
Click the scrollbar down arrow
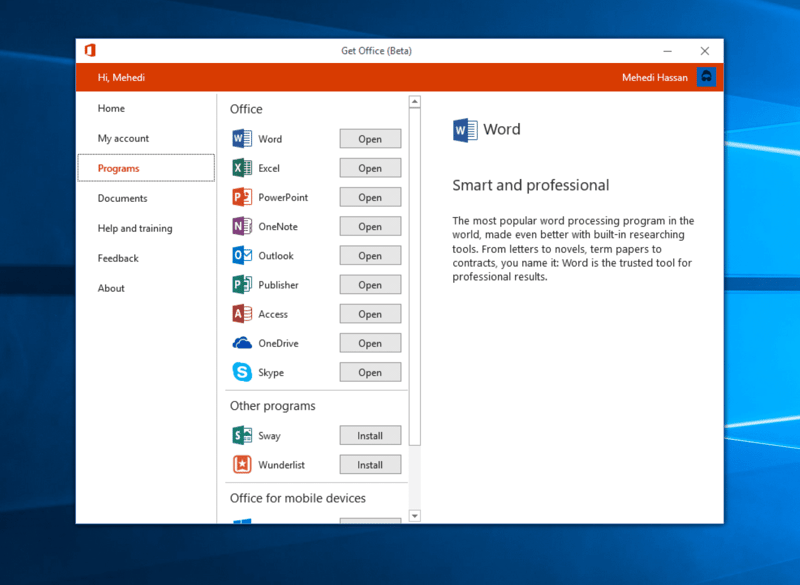414,516
